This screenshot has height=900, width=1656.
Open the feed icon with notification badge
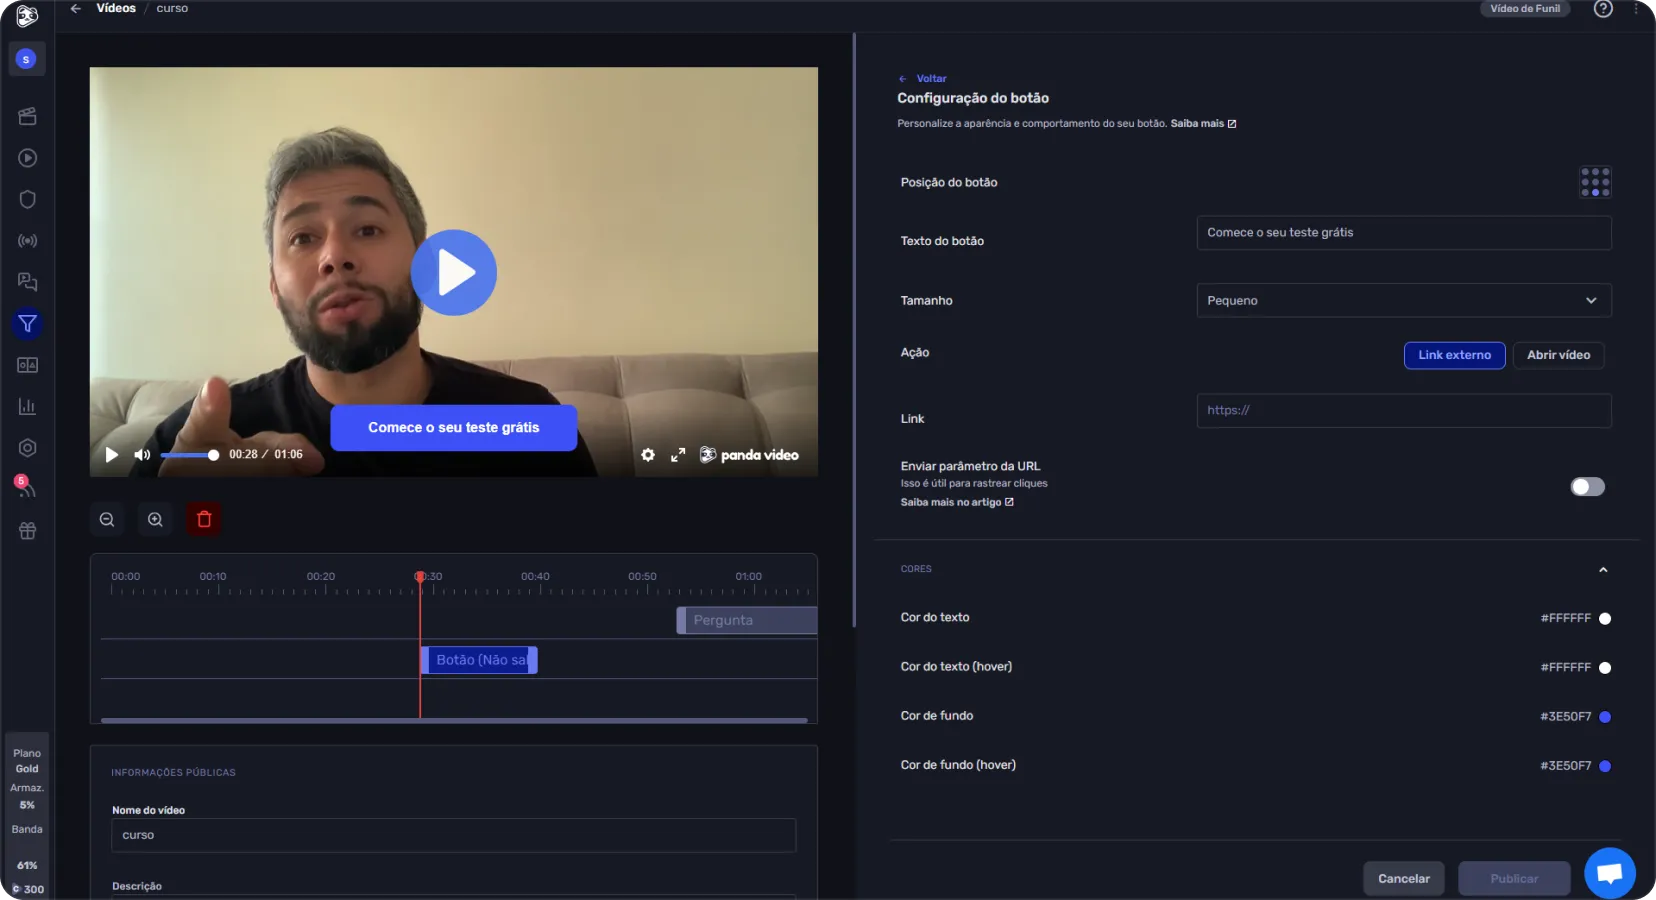[x=25, y=487]
